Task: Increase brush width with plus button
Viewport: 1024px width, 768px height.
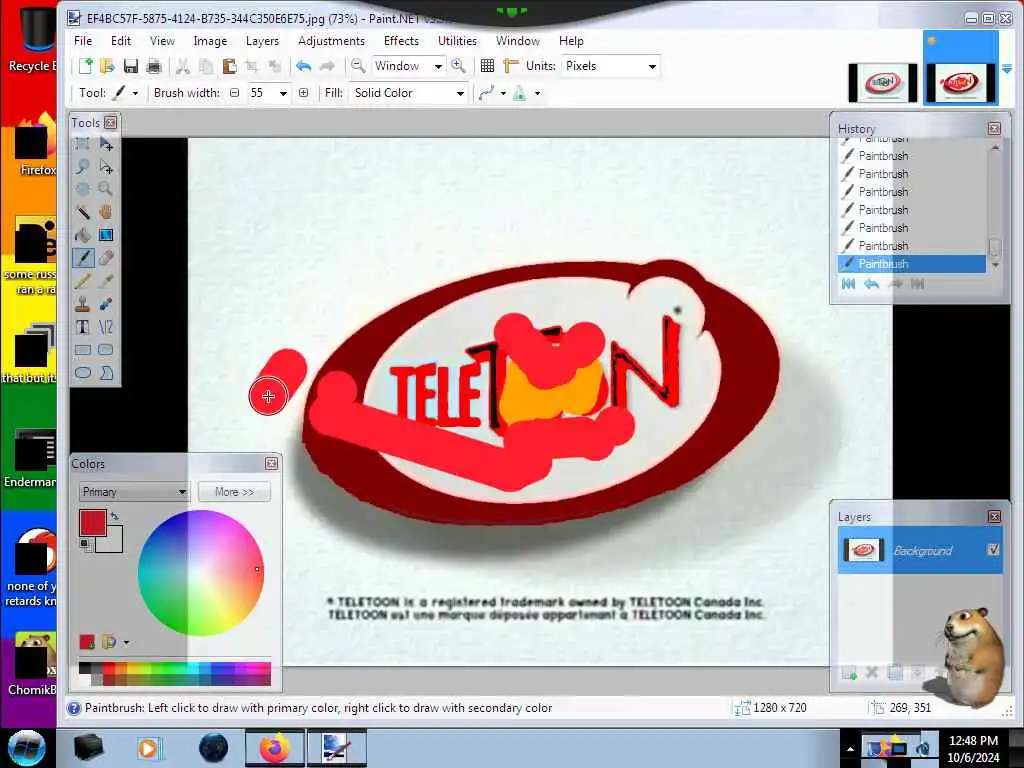Action: pyautogui.click(x=304, y=93)
